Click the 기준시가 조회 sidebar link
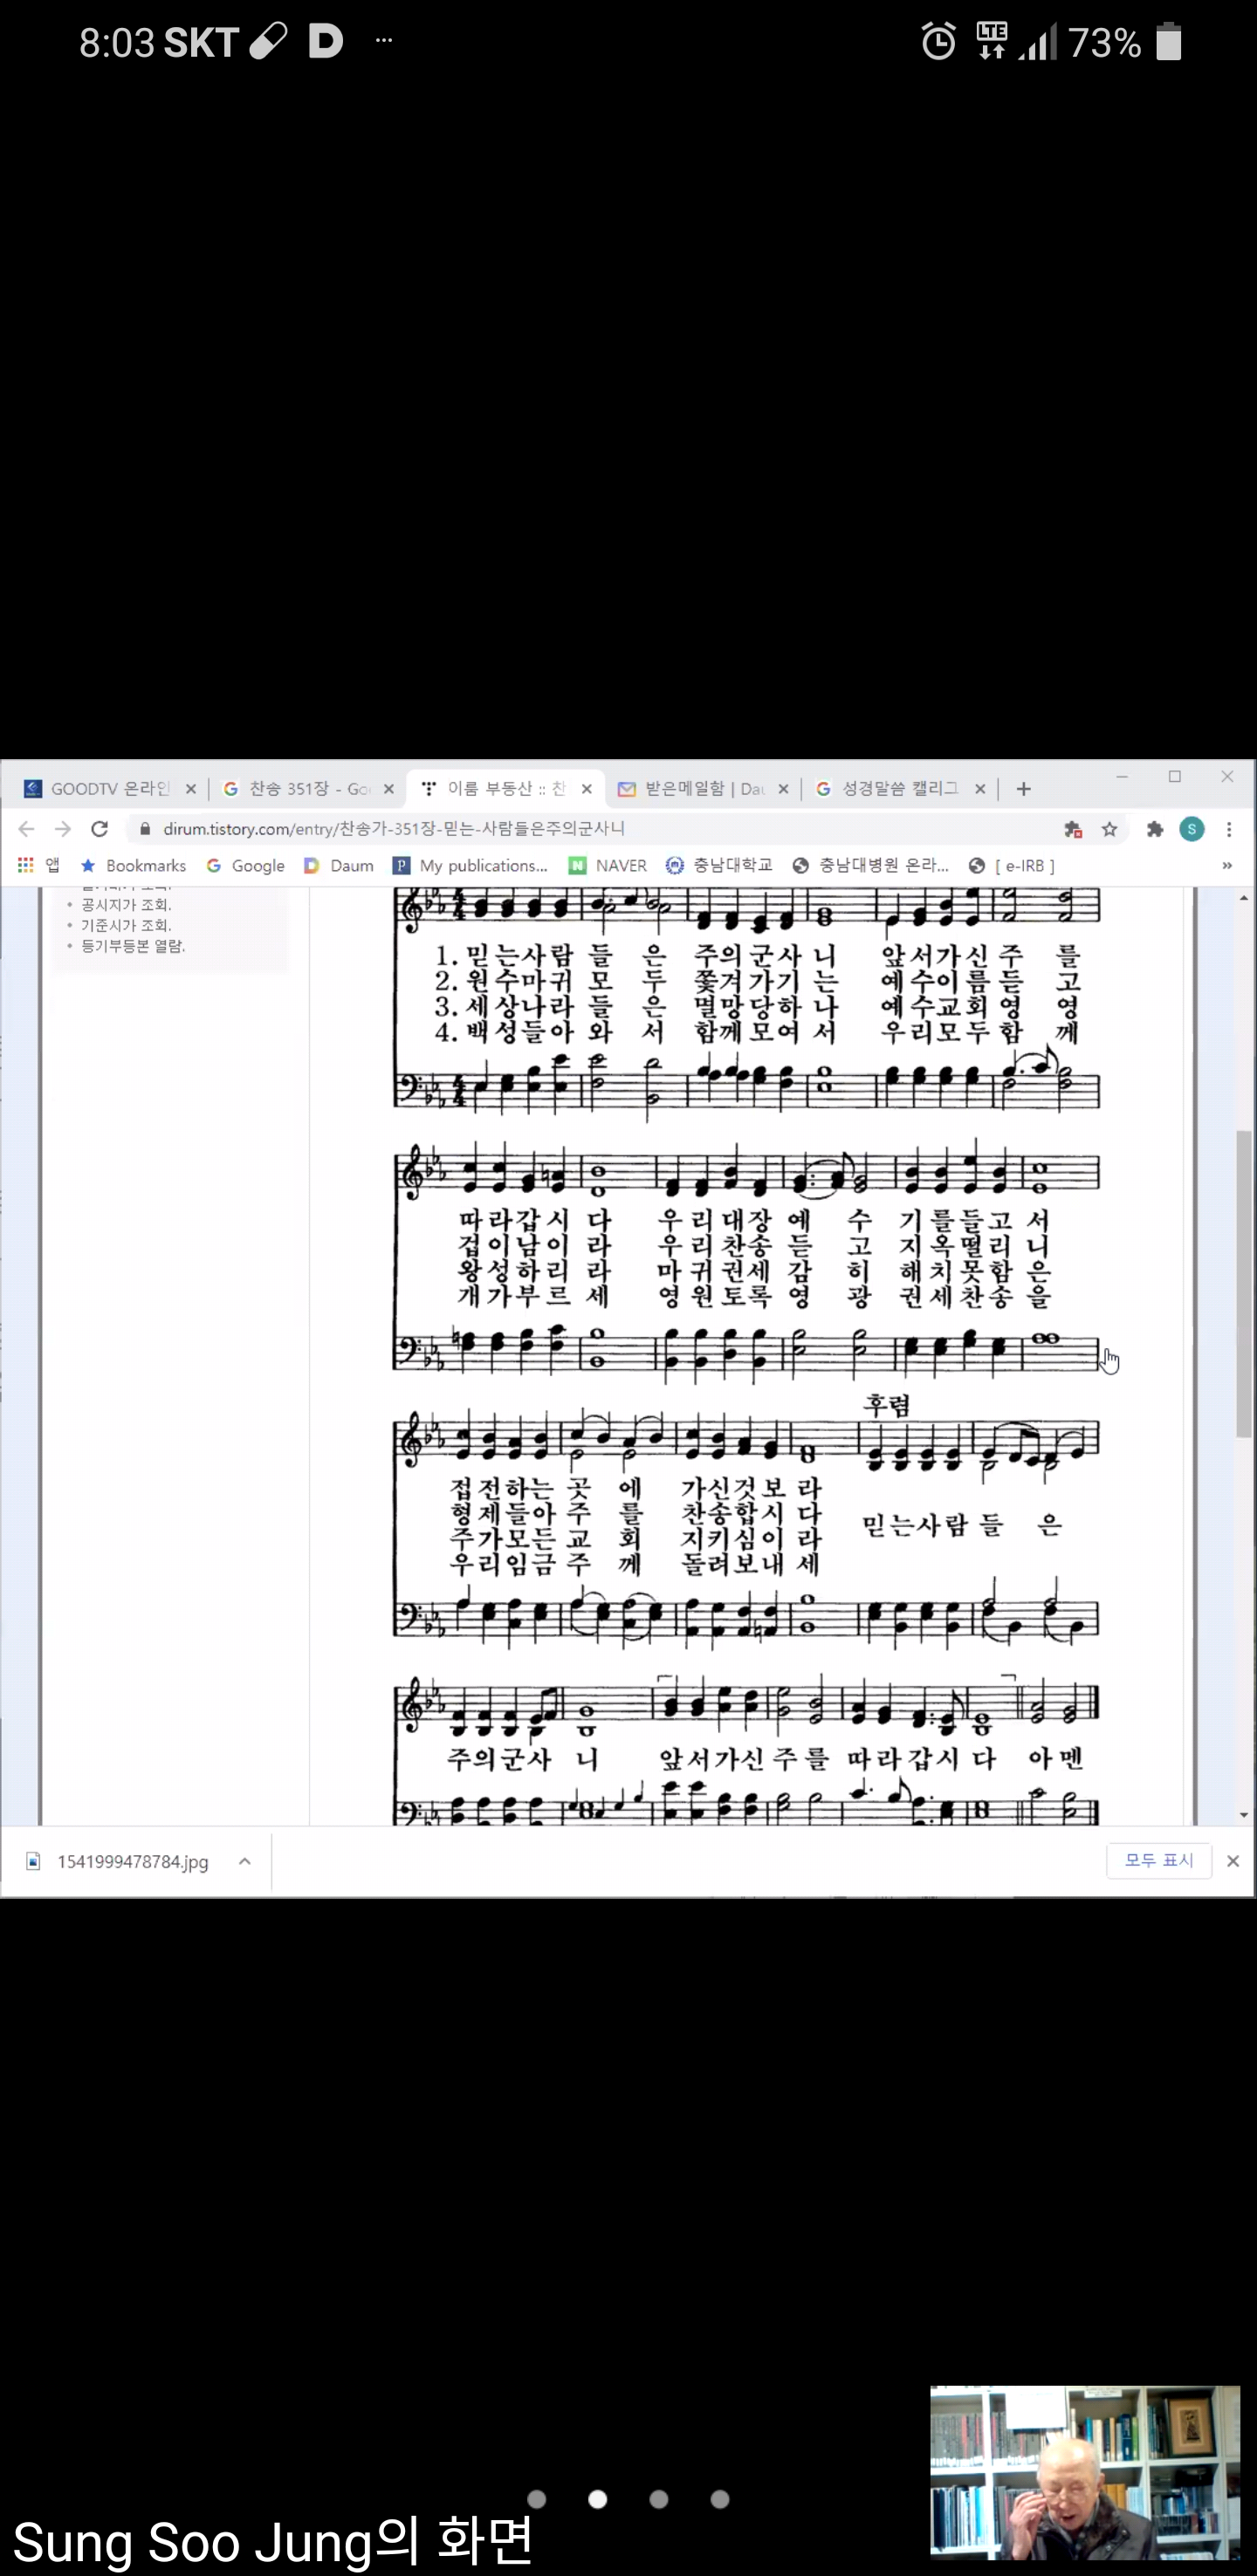This screenshot has height=2576, width=1257. click(126, 925)
